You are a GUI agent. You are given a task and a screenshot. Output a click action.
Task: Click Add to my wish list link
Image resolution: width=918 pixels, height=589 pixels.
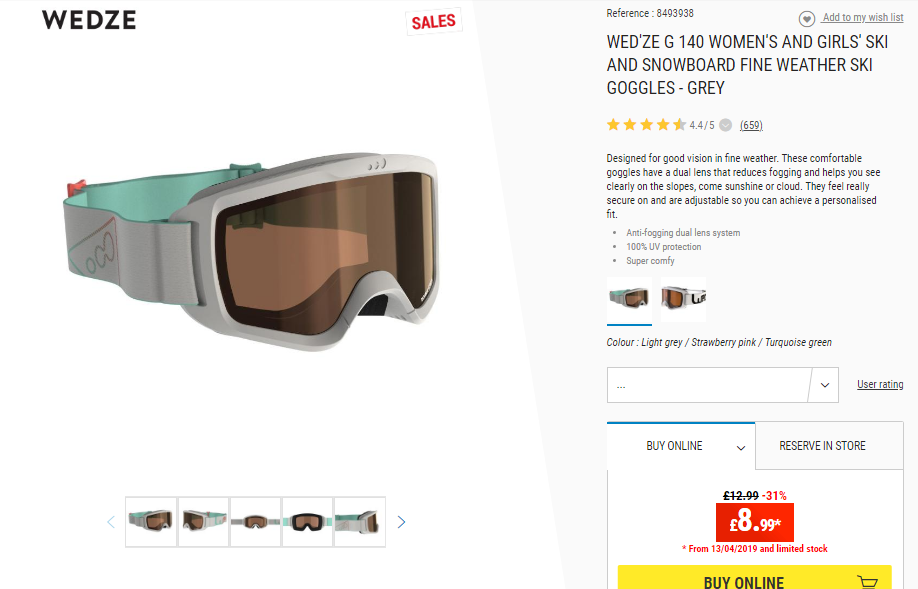(862, 18)
